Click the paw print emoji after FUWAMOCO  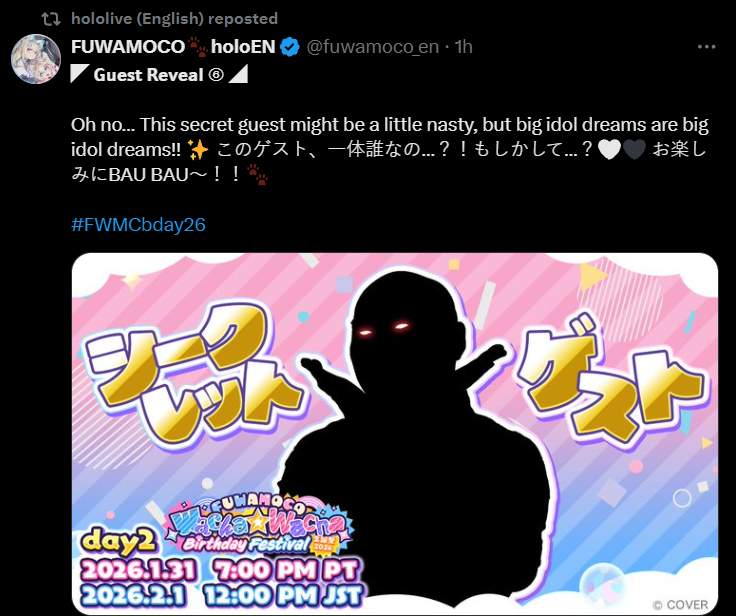(198, 47)
